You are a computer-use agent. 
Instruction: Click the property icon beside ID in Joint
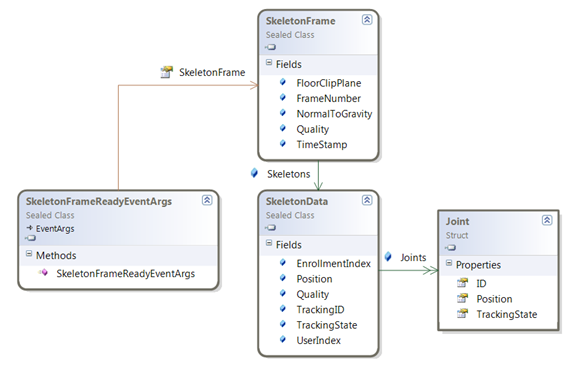click(462, 283)
